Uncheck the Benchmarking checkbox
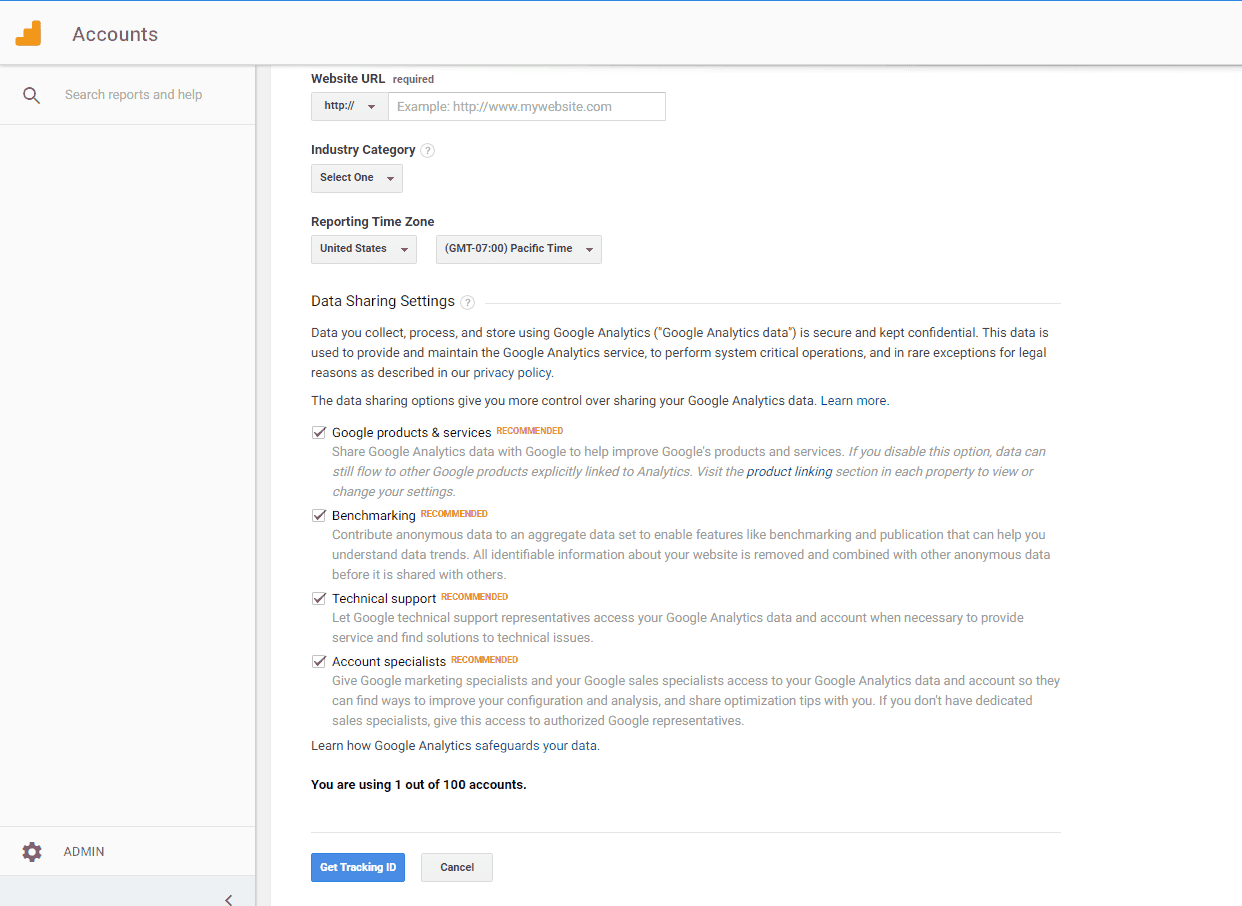This screenshot has width=1242, height=906. point(320,516)
